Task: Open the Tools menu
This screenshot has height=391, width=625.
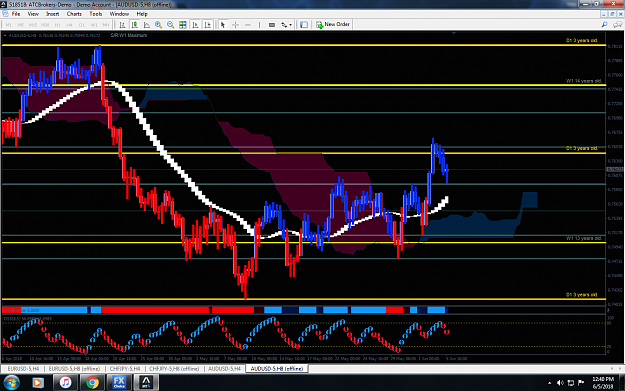Action: [96, 14]
